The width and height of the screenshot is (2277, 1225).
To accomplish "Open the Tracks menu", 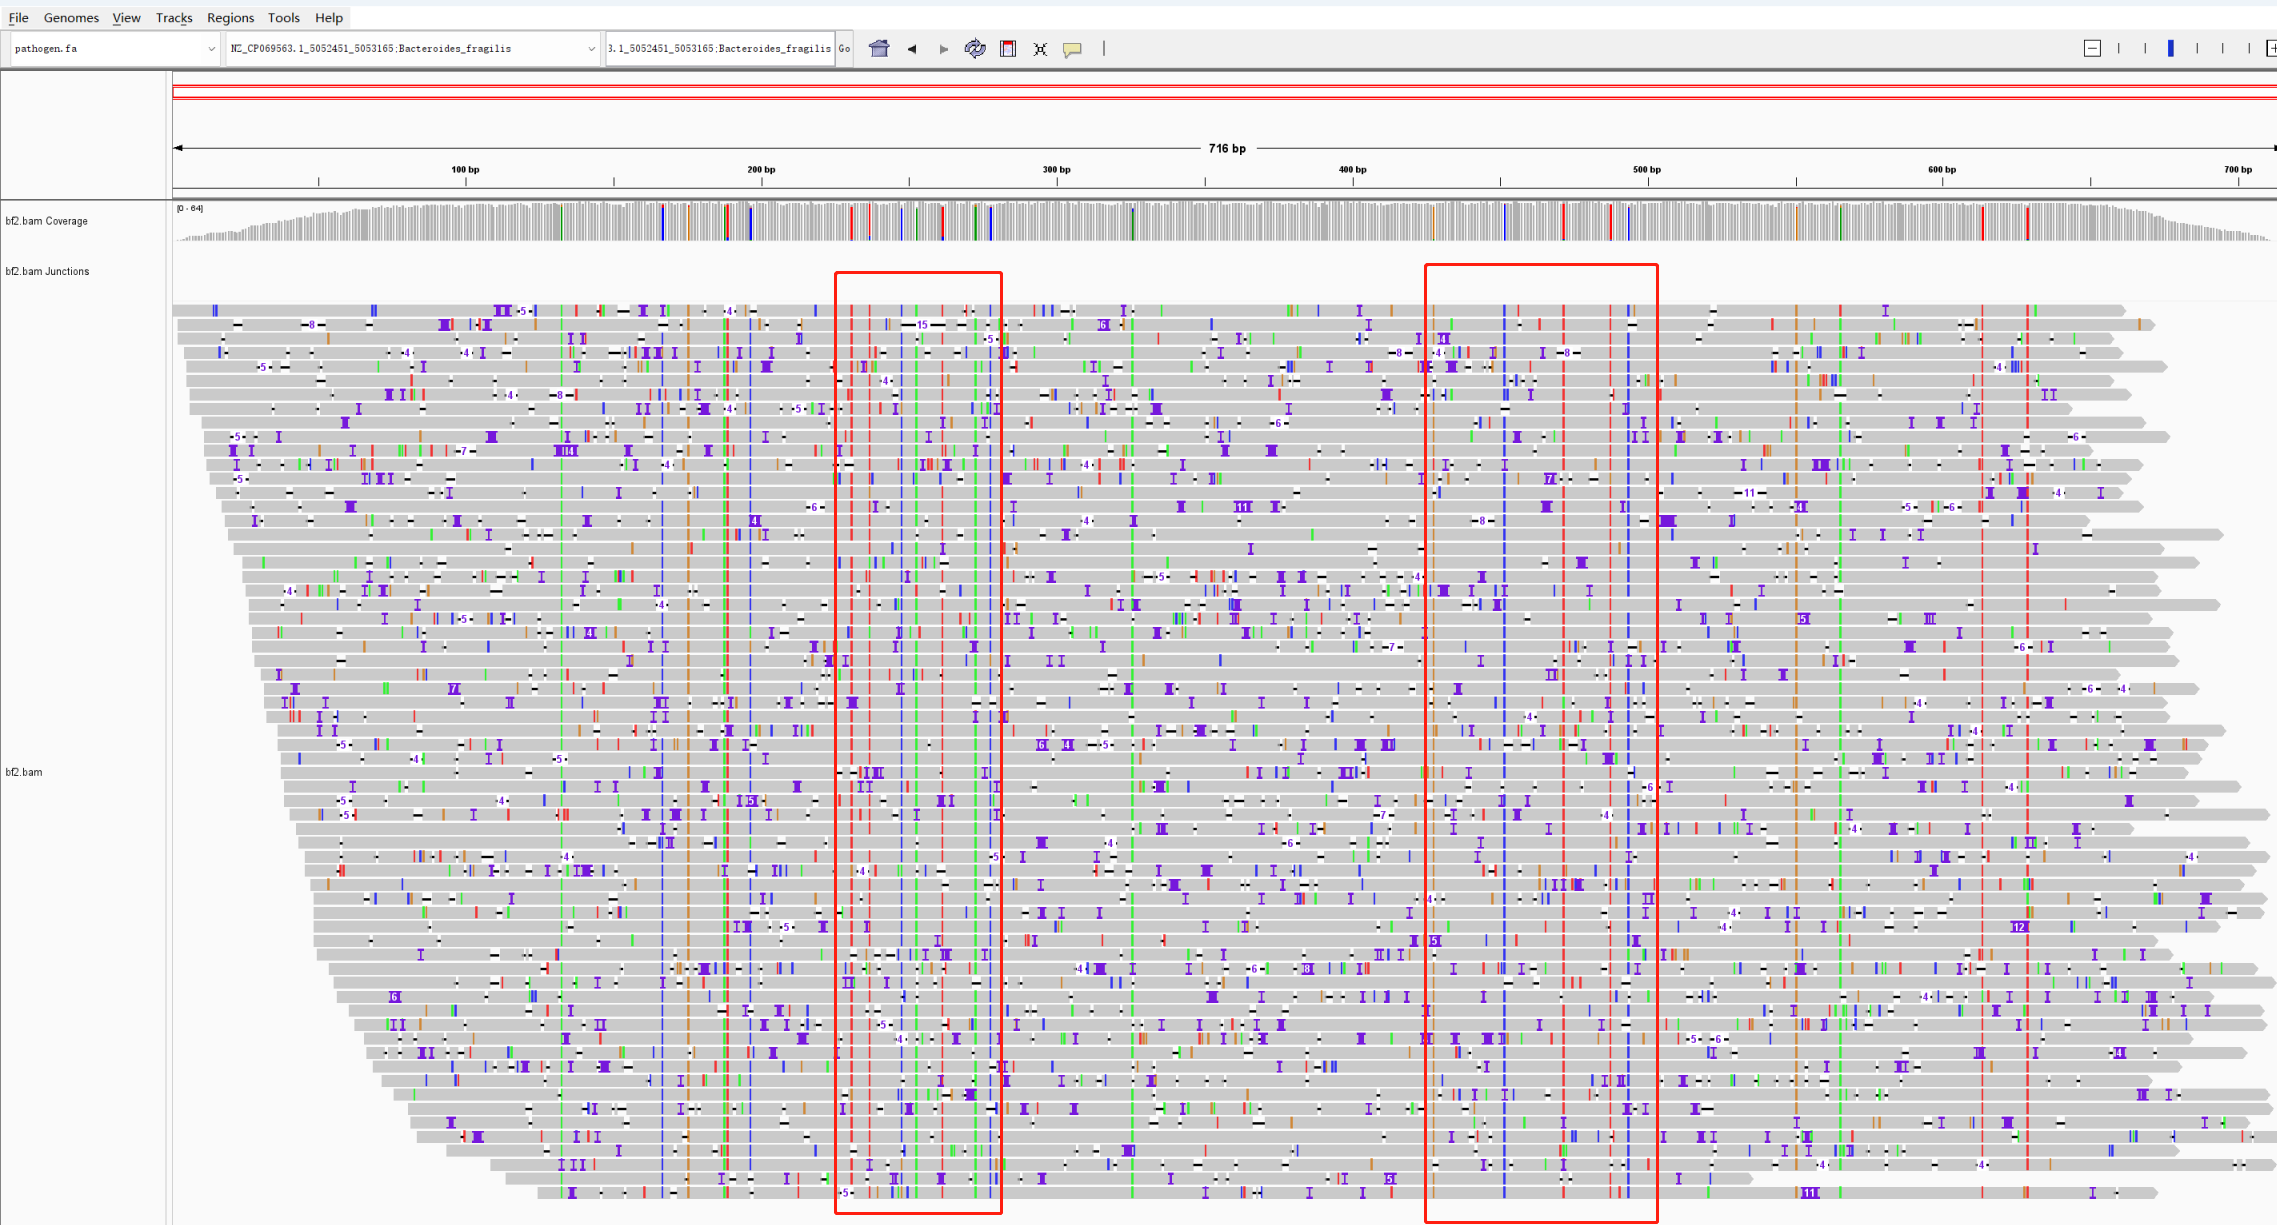I will 174,17.
